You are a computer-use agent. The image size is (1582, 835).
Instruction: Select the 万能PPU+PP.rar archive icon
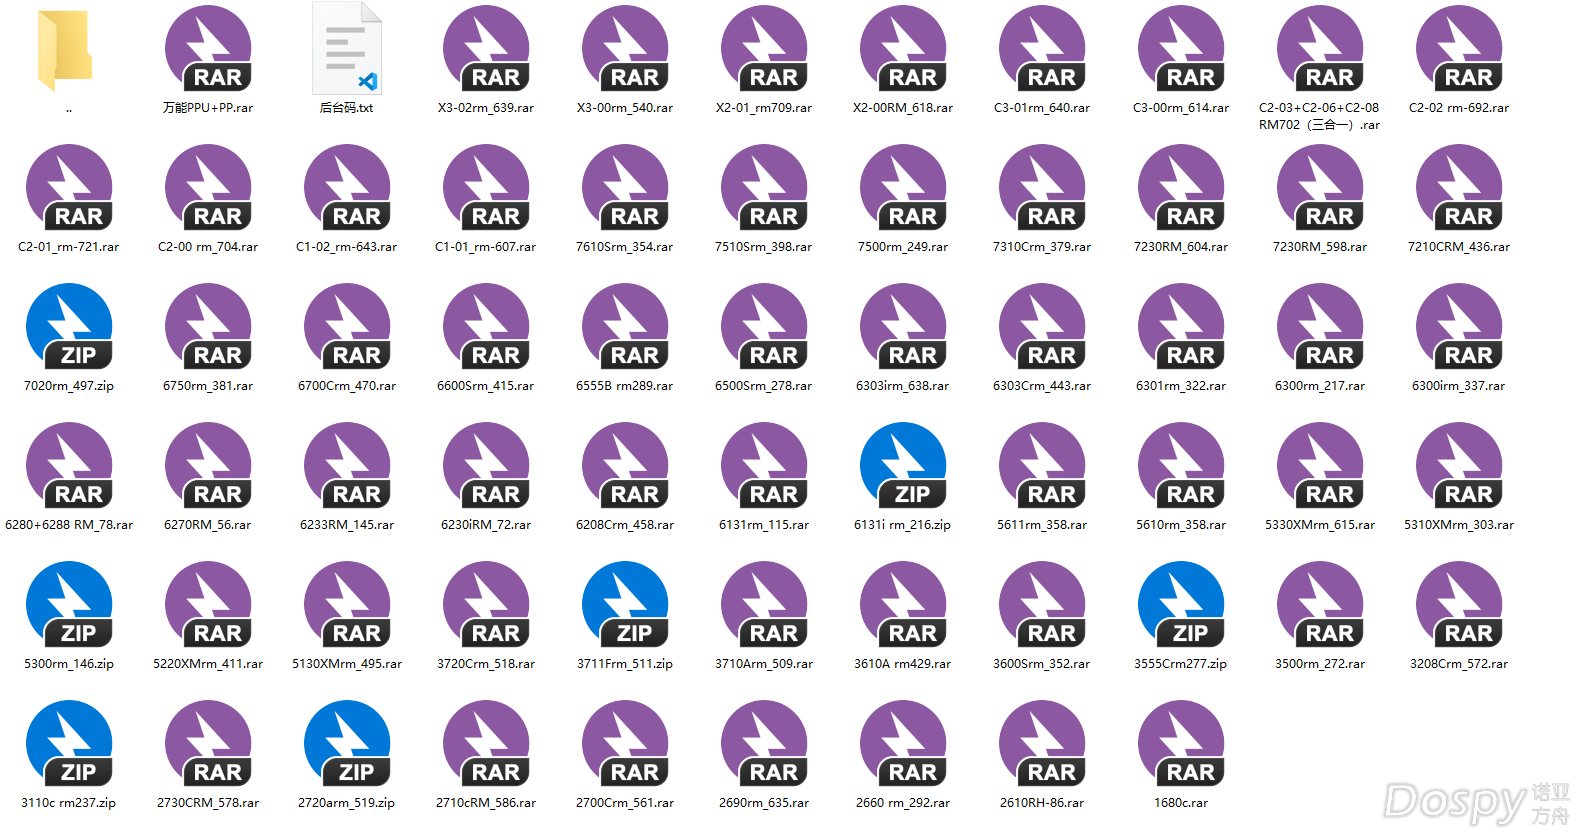coord(208,48)
